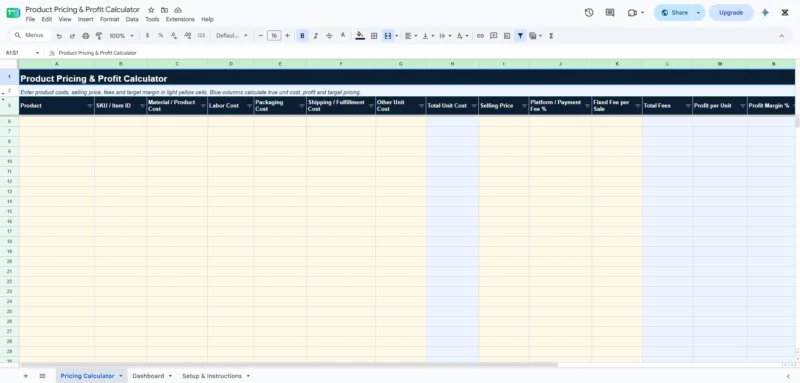Viewport: 800px width, 383px height.
Task: Toggle merge cells
Action: pyautogui.click(x=388, y=36)
